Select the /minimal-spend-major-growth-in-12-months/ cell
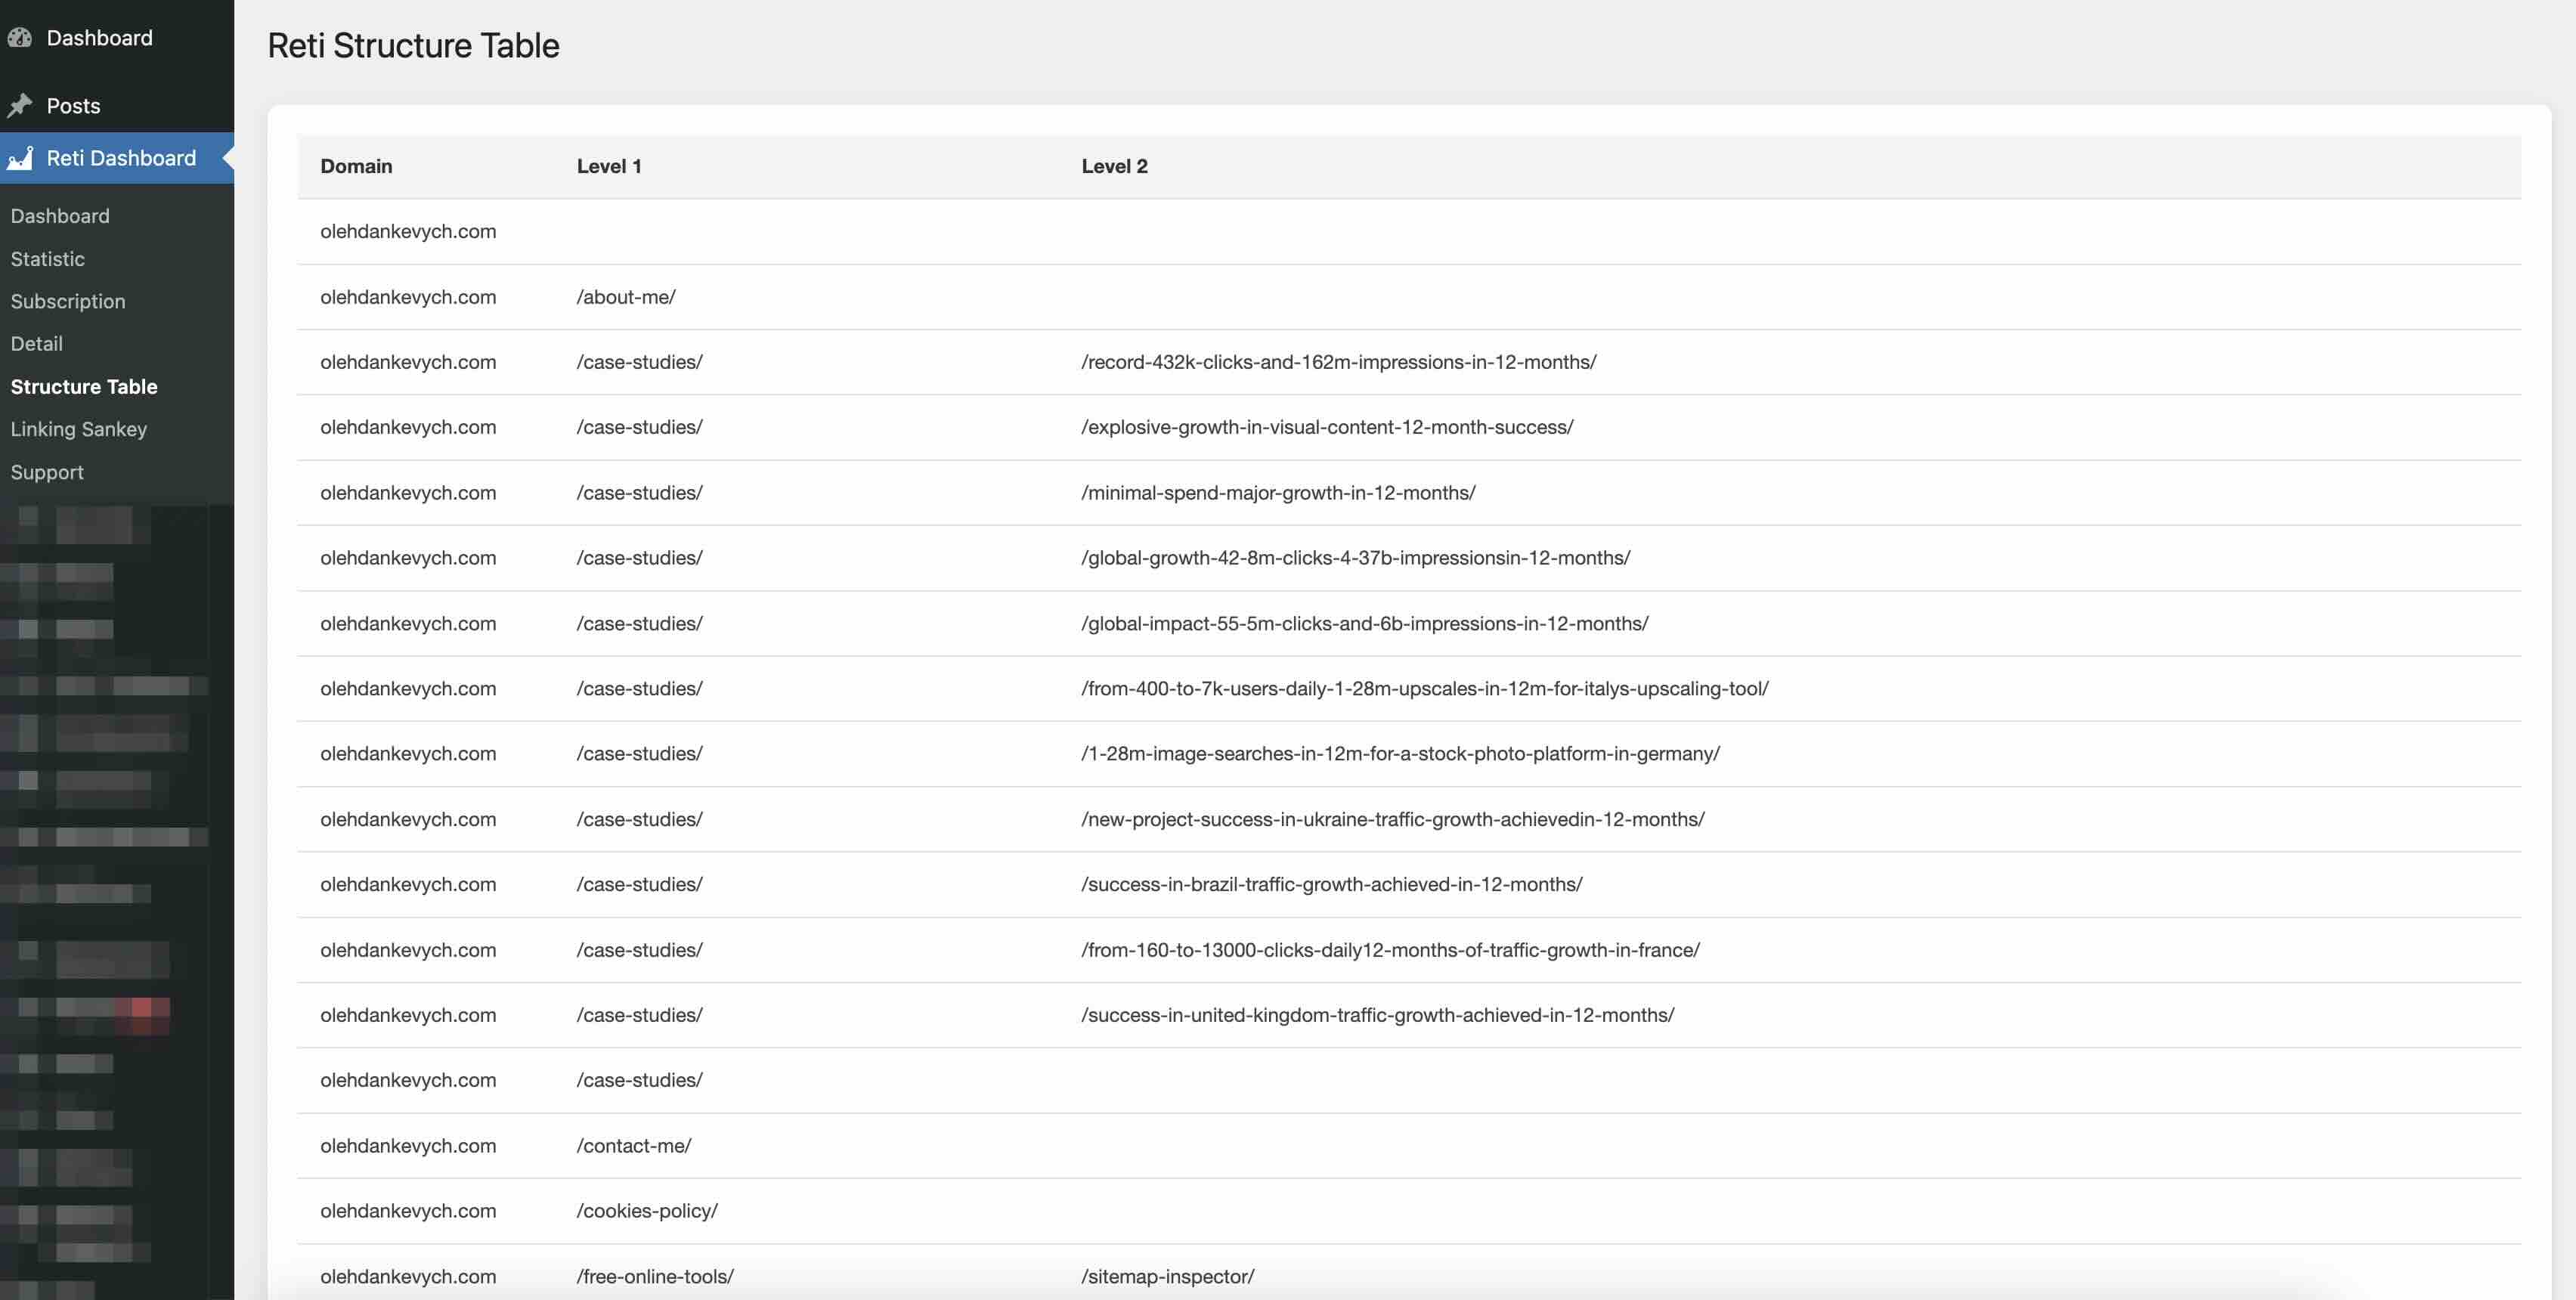 1278,493
